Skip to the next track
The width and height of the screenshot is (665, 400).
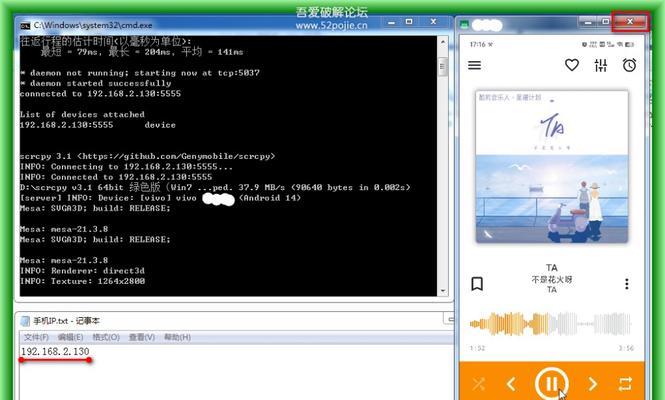(592, 384)
